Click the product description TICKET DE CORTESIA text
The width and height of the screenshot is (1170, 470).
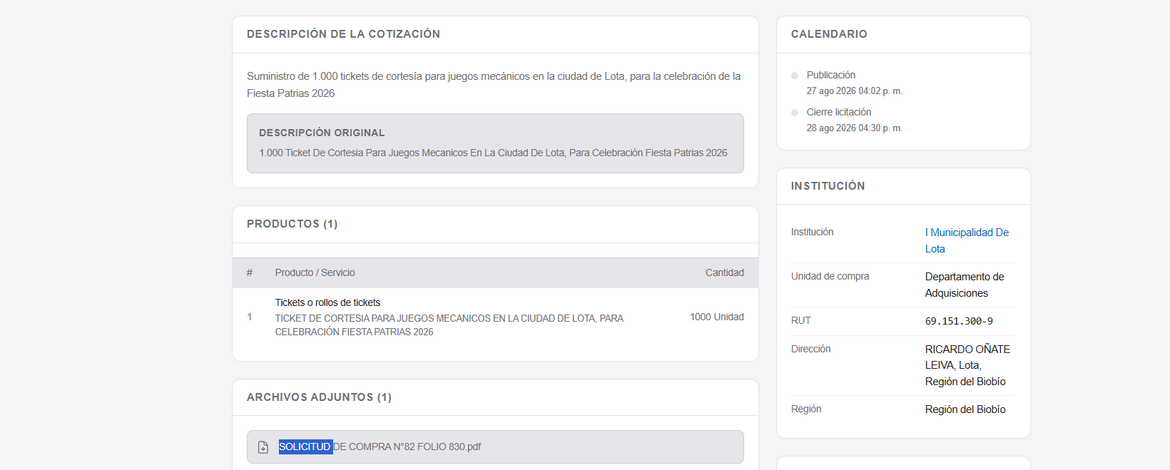pos(449,325)
